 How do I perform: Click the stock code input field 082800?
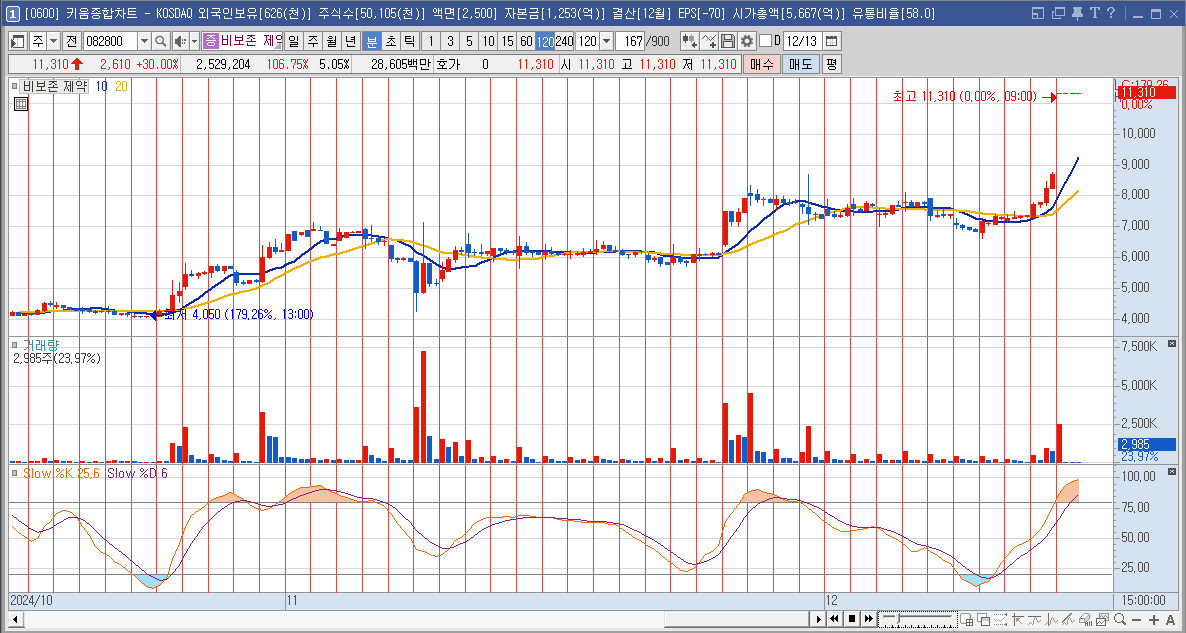(x=110, y=42)
